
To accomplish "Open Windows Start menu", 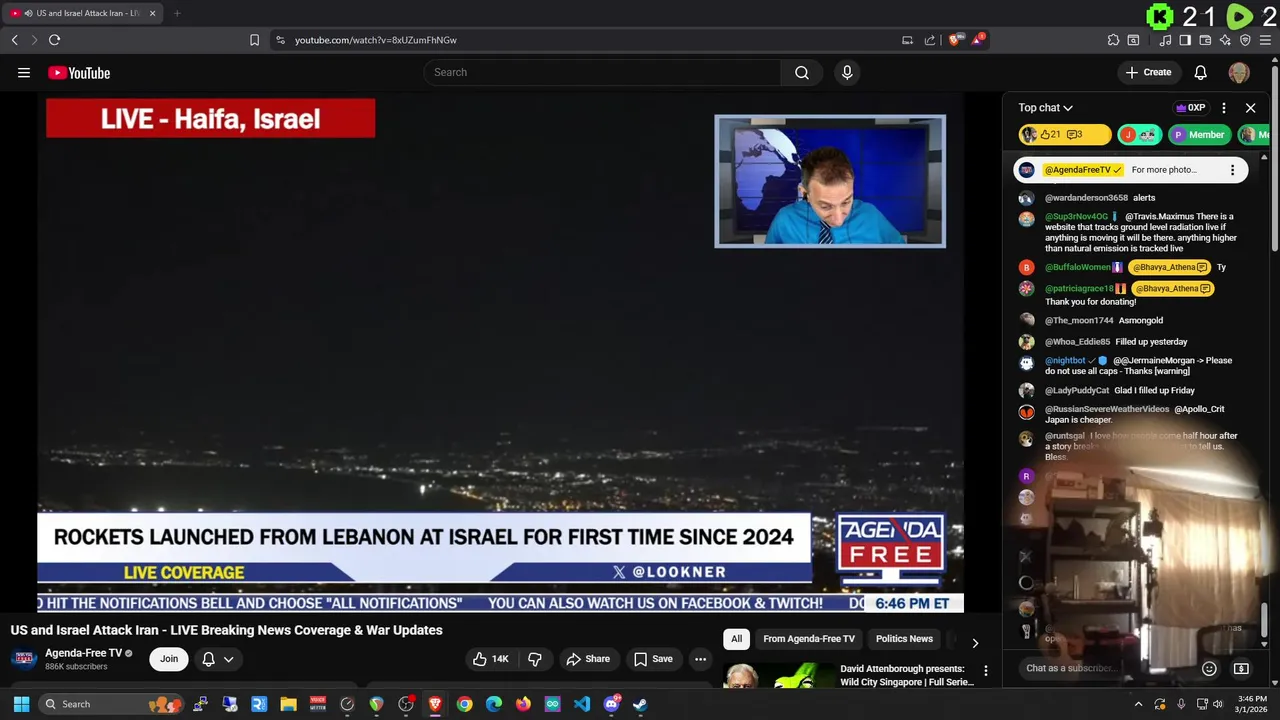I will pyautogui.click(x=21, y=704).
